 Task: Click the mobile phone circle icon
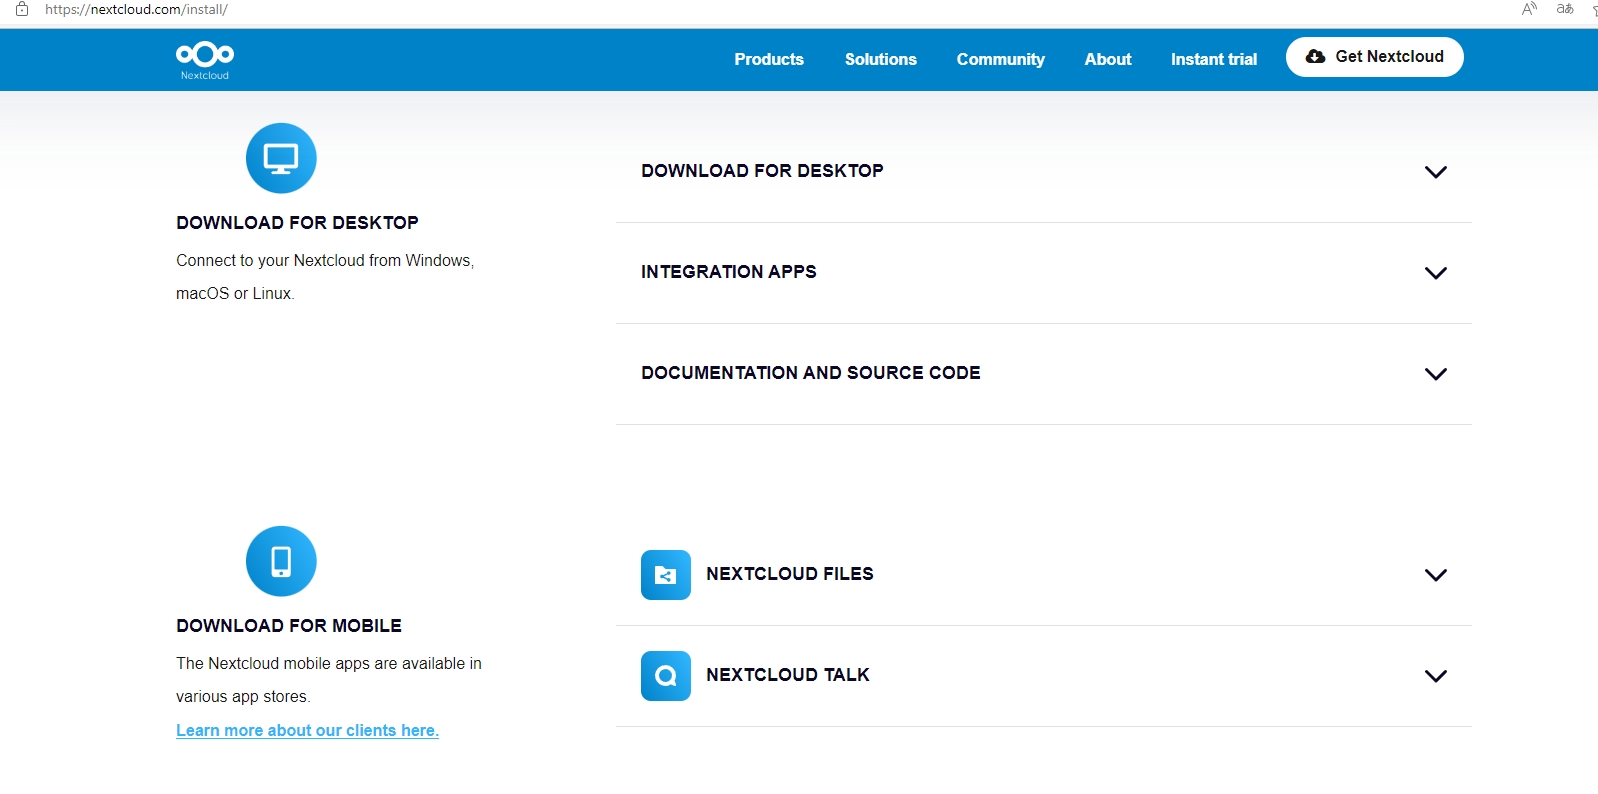281,561
